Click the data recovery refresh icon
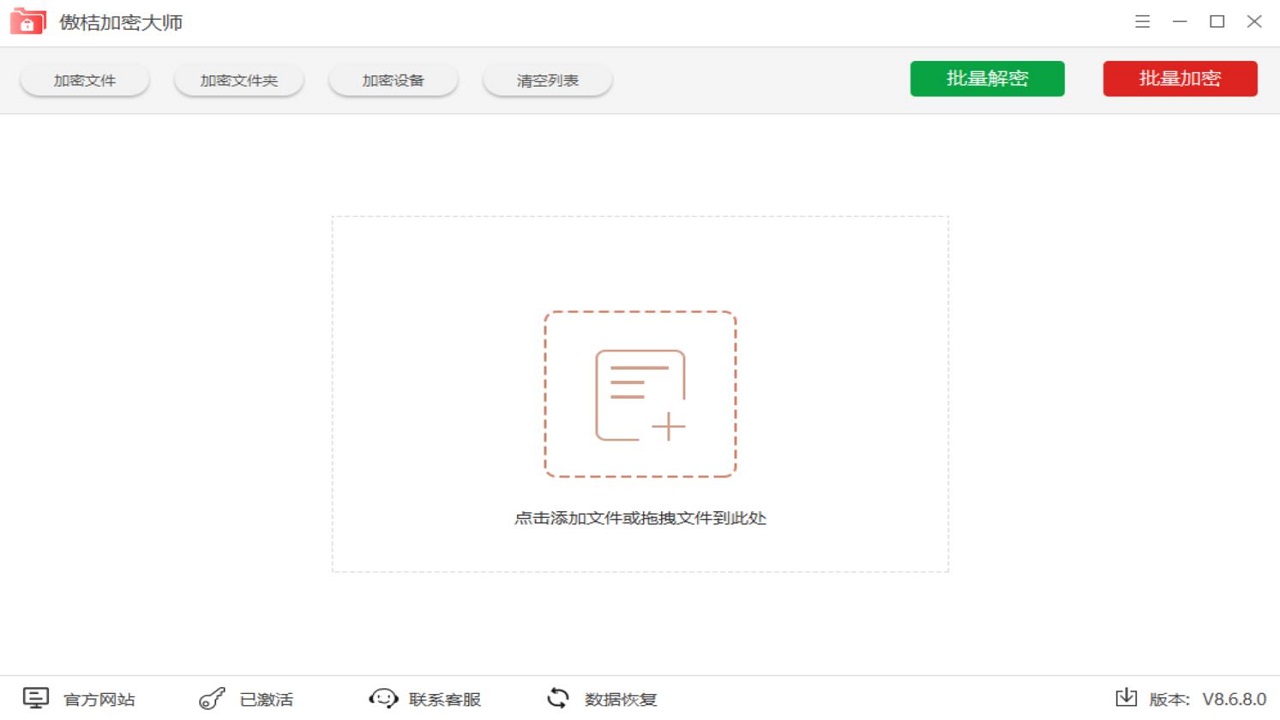1280x720 pixels. pos(557,698)
